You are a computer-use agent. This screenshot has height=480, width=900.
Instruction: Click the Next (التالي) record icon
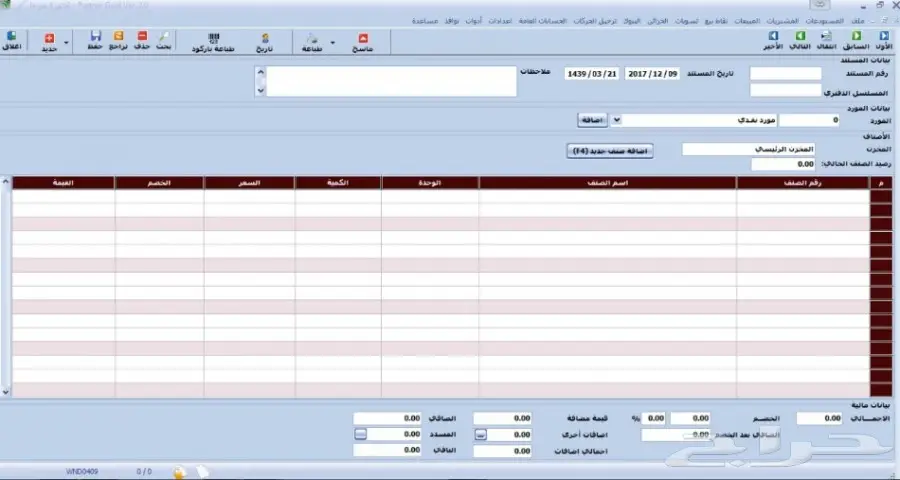(x=800, y=37)
